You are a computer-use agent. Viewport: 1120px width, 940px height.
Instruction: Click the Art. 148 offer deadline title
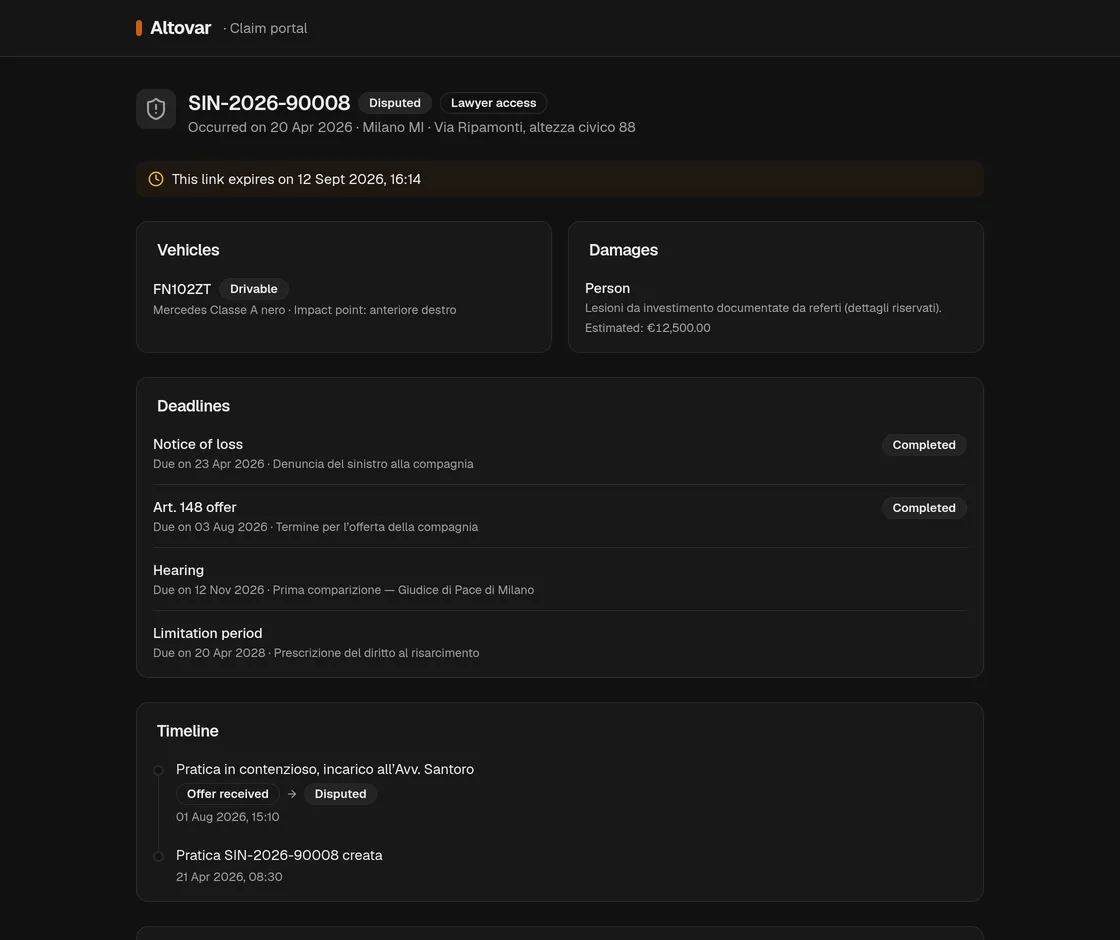(x=194, y=507)
